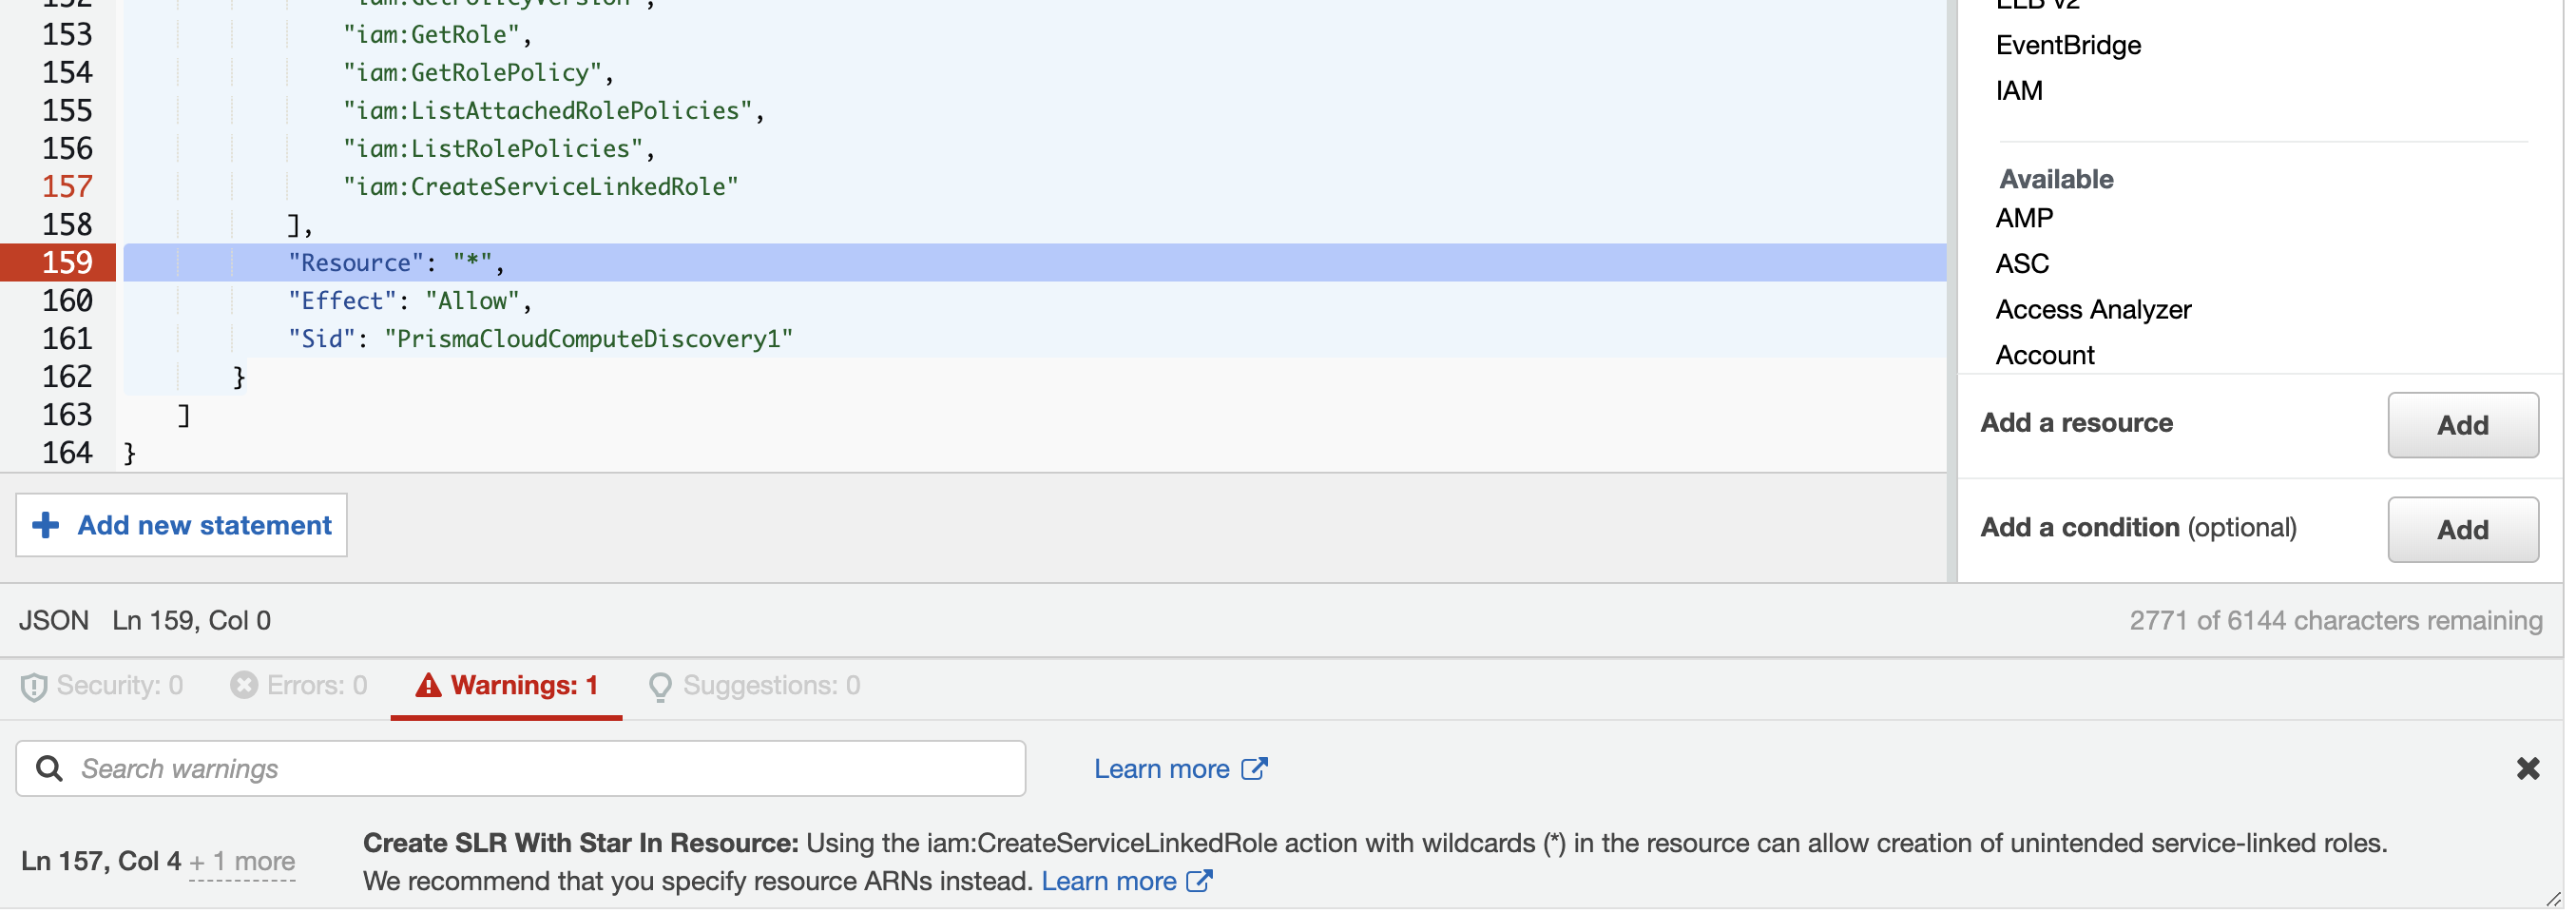Choose EventBridge in the services list

2070,46
